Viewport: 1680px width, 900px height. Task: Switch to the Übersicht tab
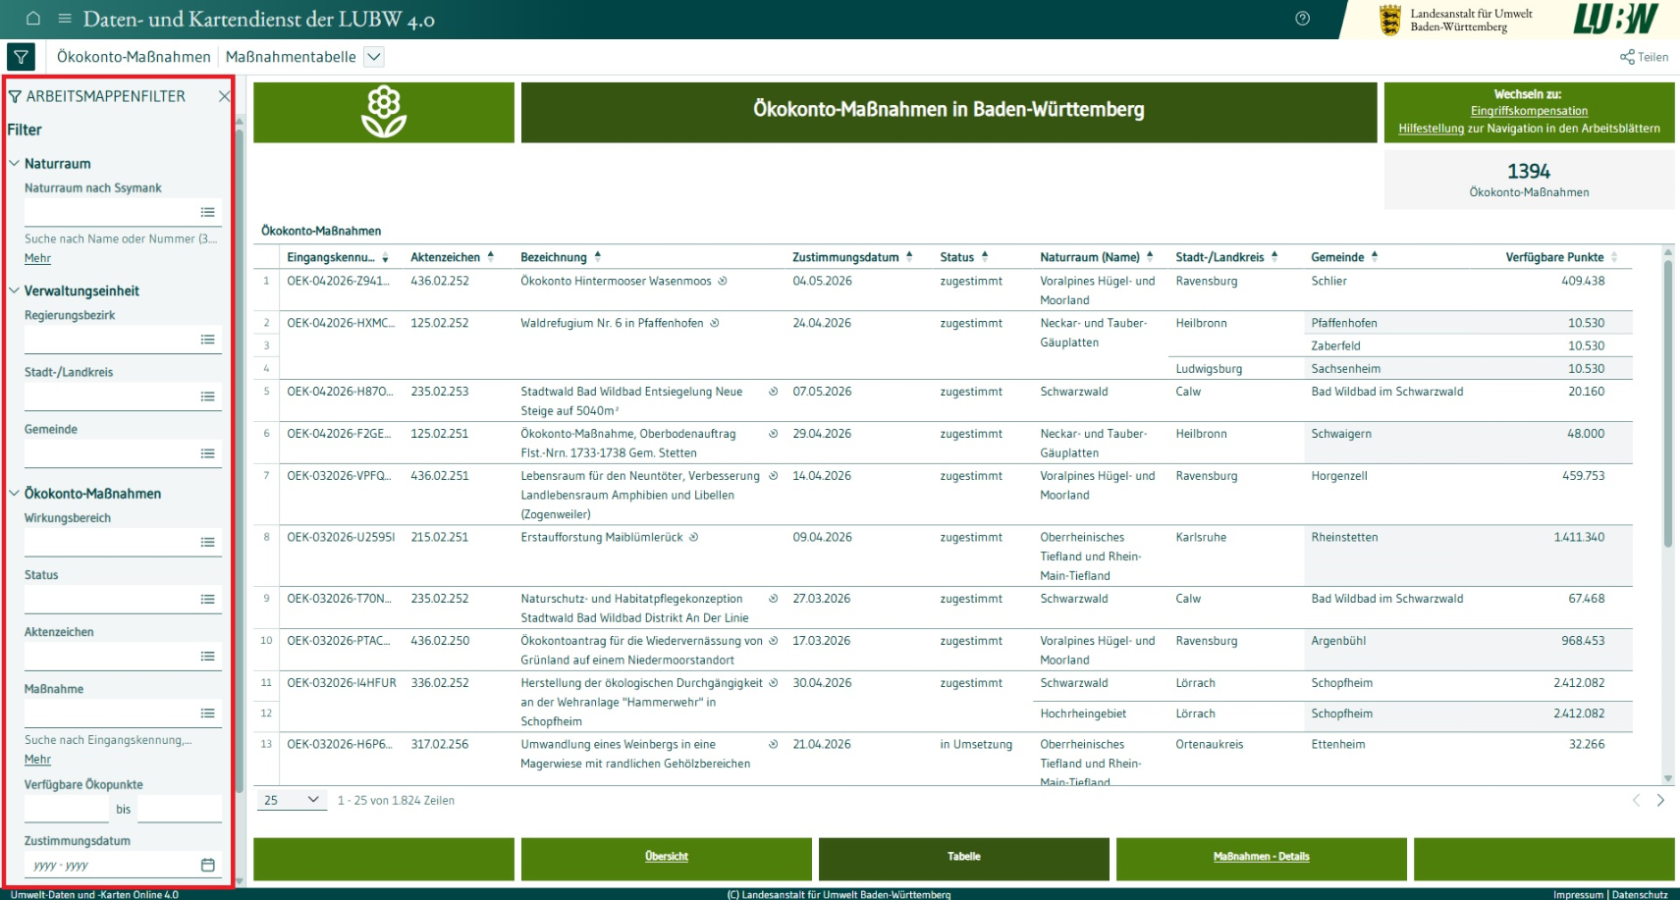pyautogui.click(x=666, y=857)
